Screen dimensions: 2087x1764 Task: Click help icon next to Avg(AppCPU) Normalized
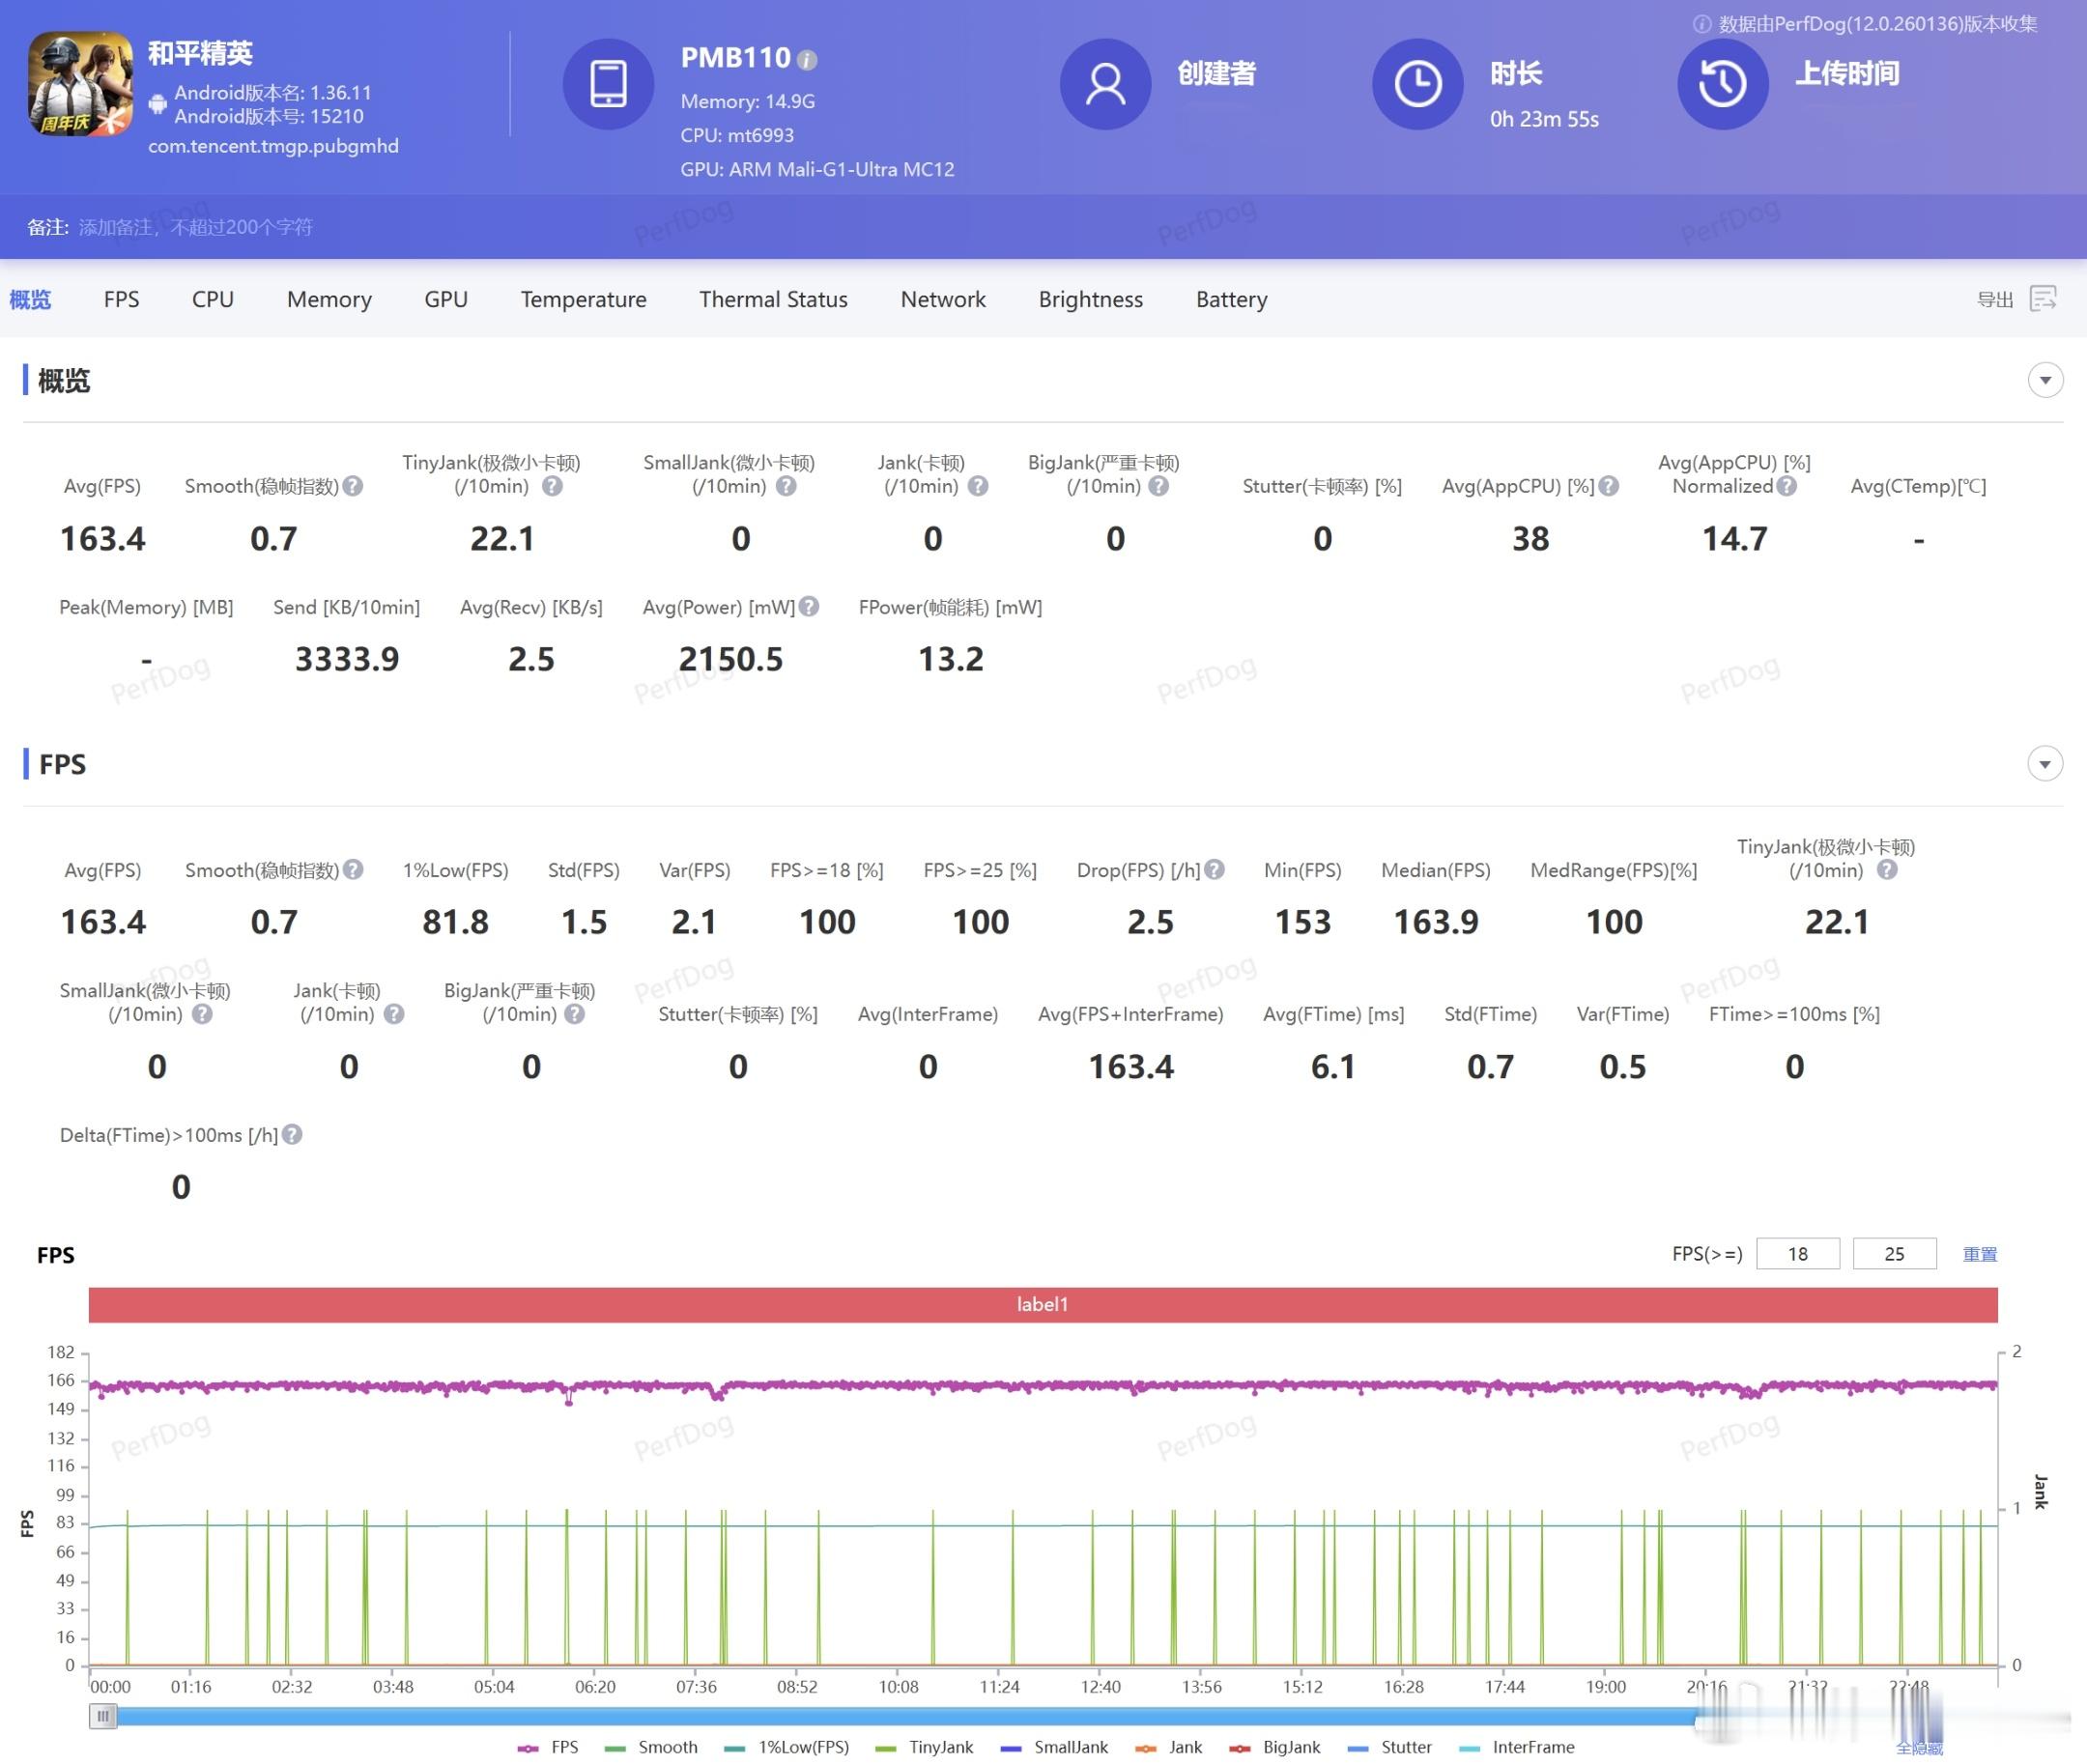click(x=1787, y=486)
